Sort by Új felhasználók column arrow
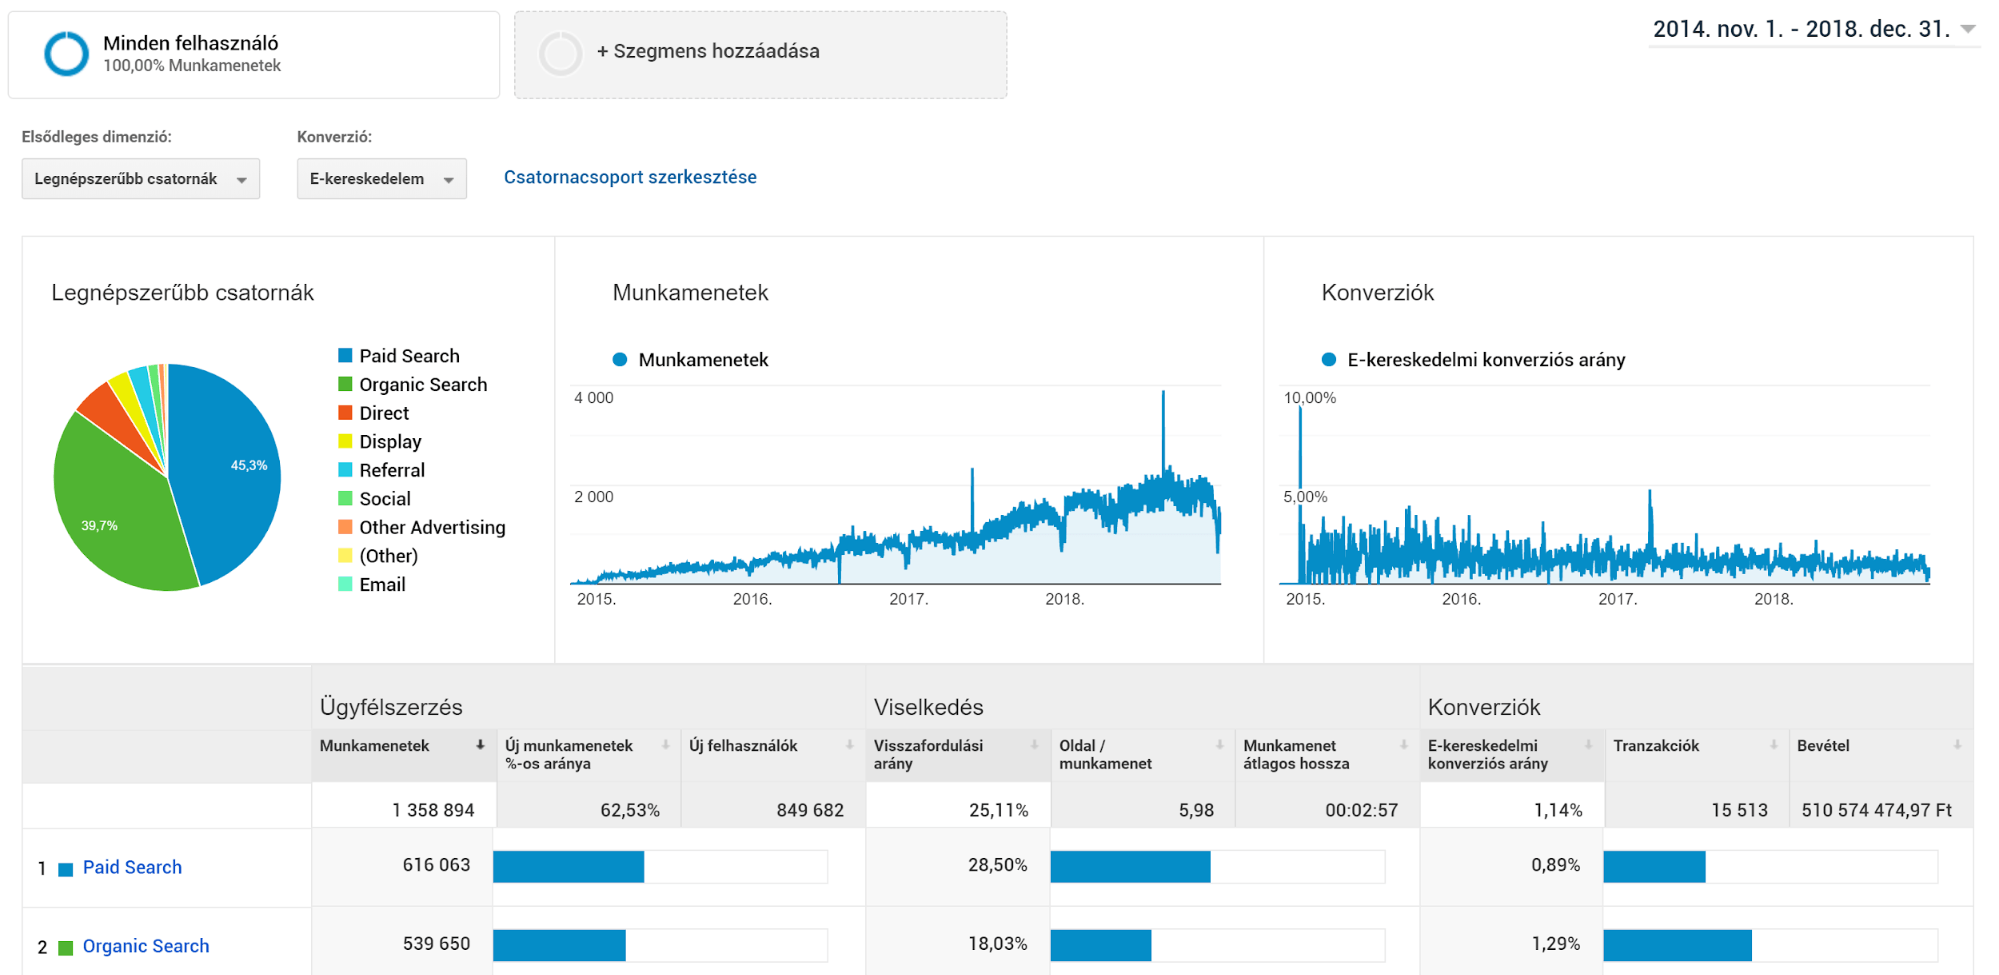Screen dimensions: 1999x975 (x=849, y=745)
